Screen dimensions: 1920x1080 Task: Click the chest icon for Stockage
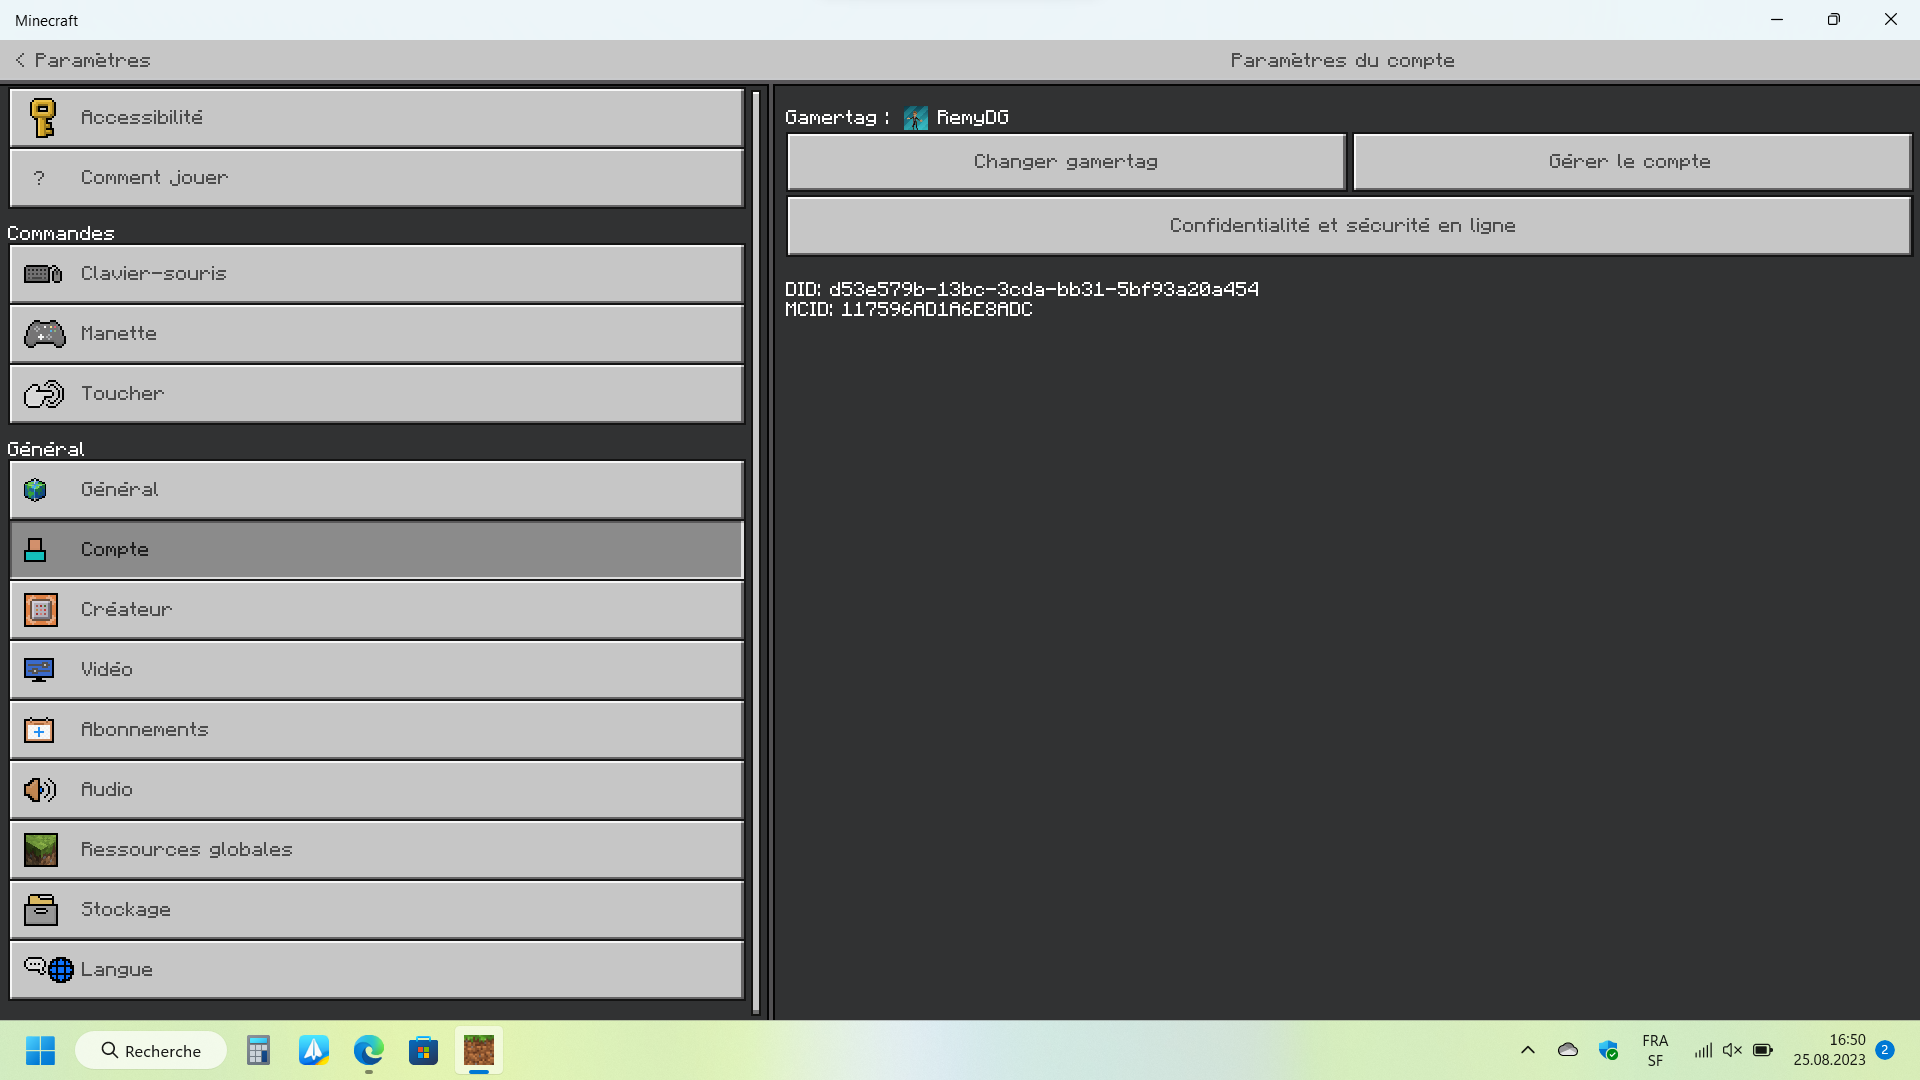click(41, 910)
